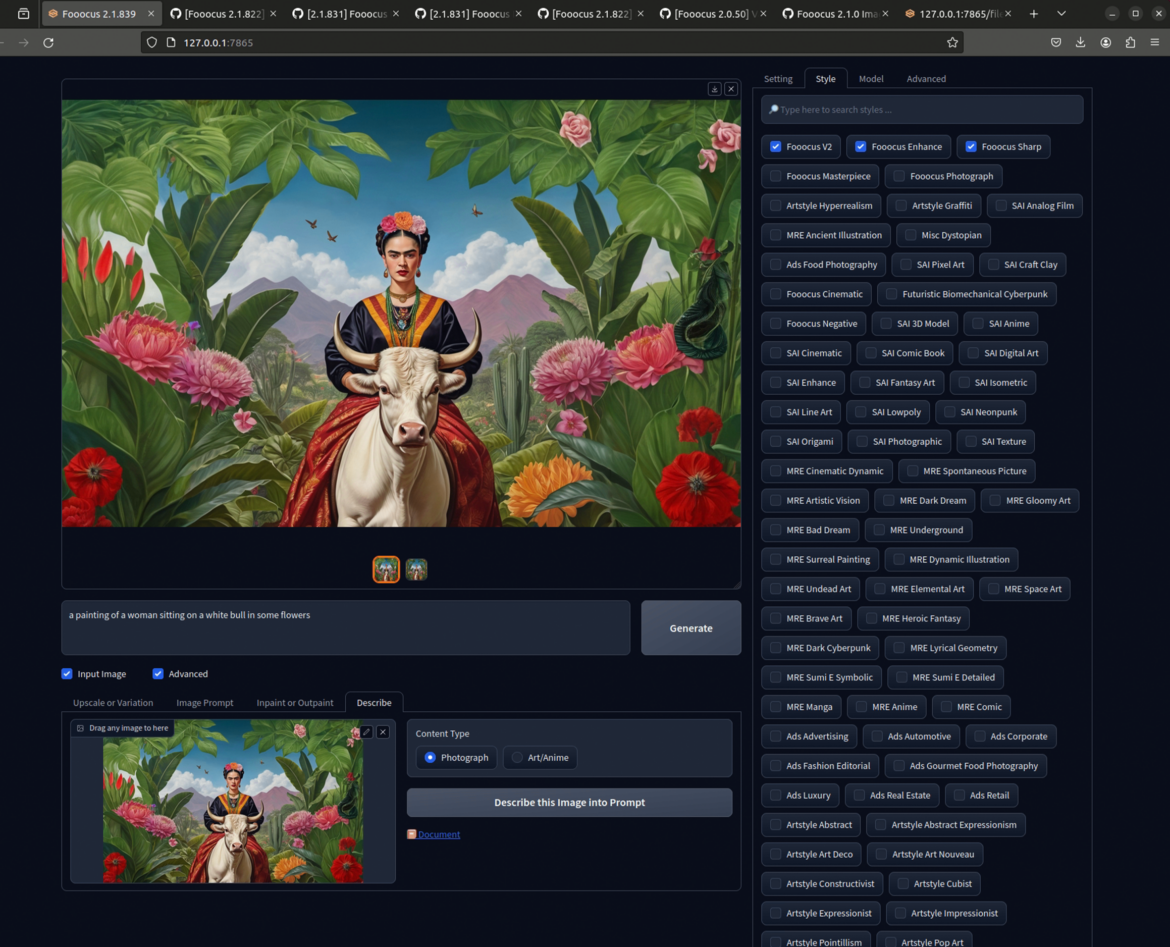Click into the prompt text box
Viewport: 1170px width, 947px height.
pyautogui.click(x=346, y=628)
